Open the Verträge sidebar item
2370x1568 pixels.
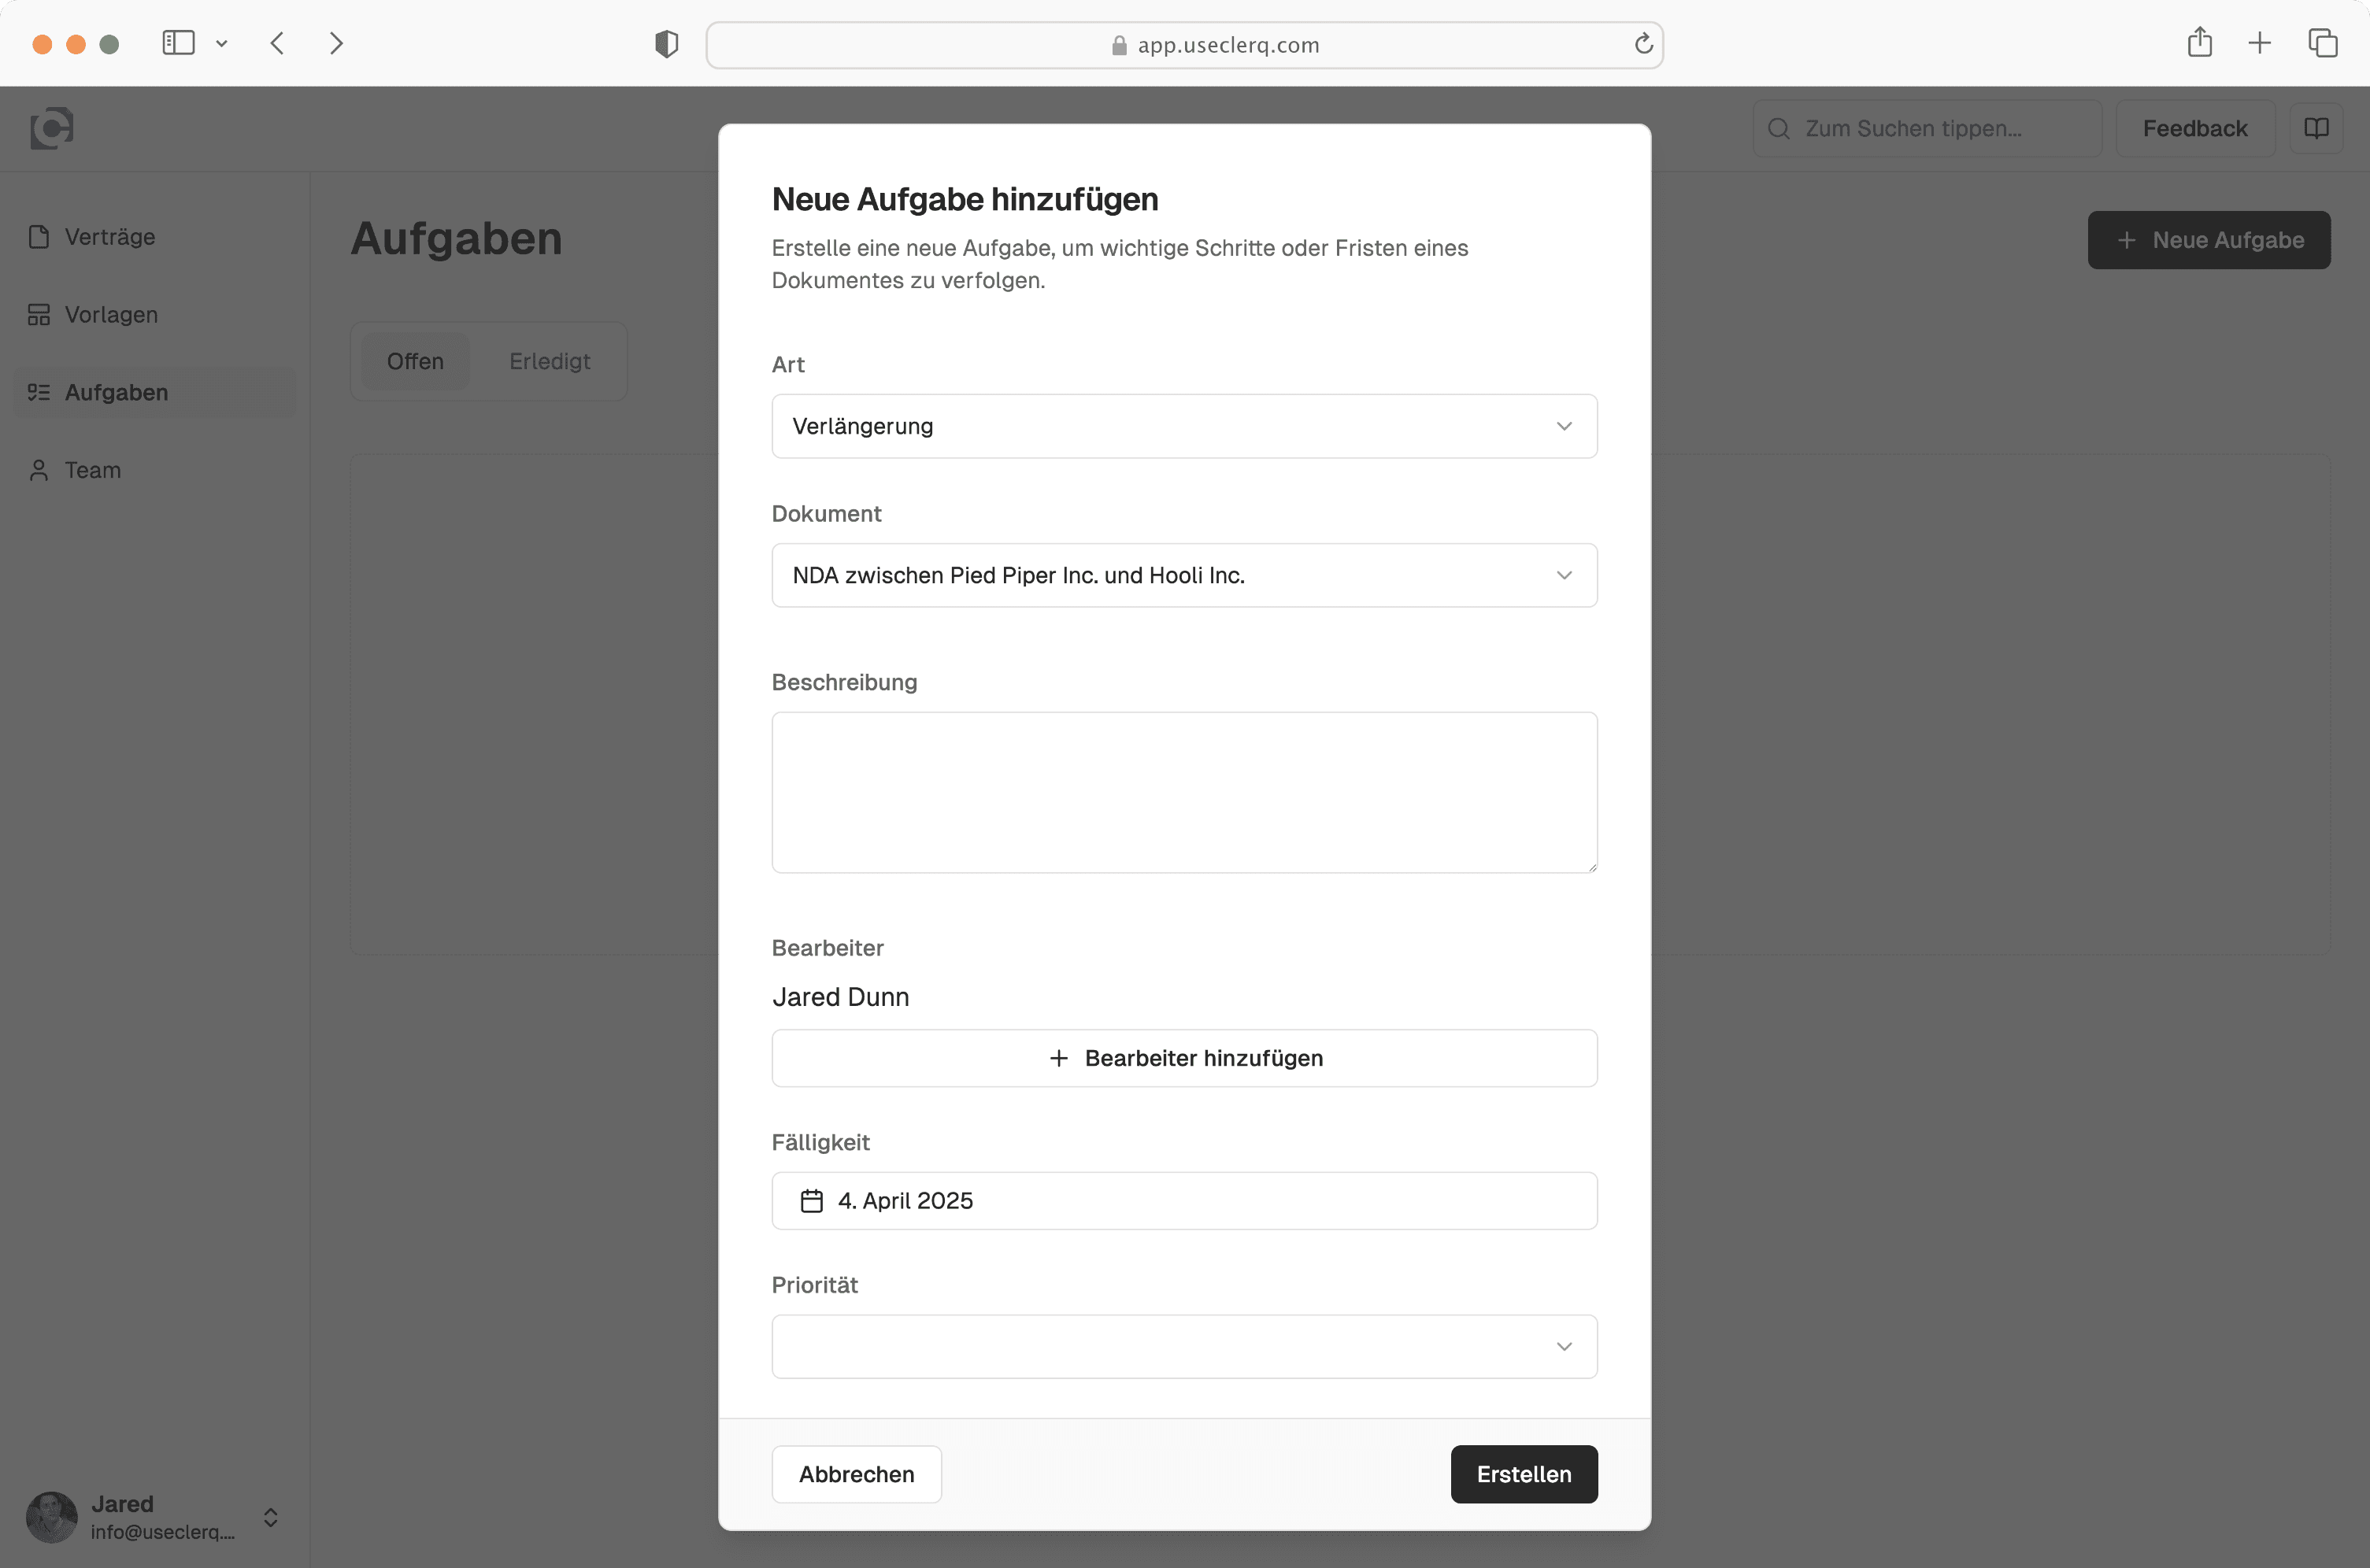[x=155, y=237]
